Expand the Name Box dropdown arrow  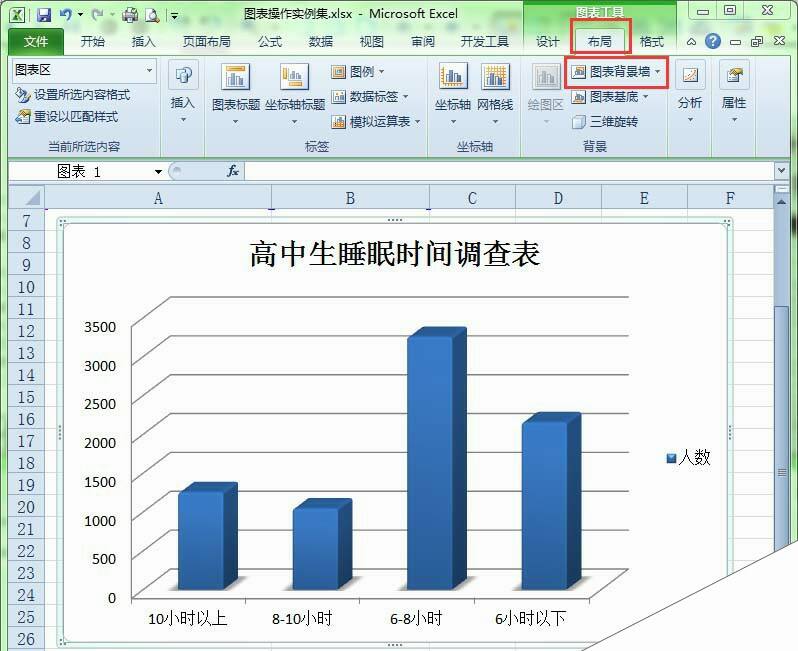click(x=158, y=172)
